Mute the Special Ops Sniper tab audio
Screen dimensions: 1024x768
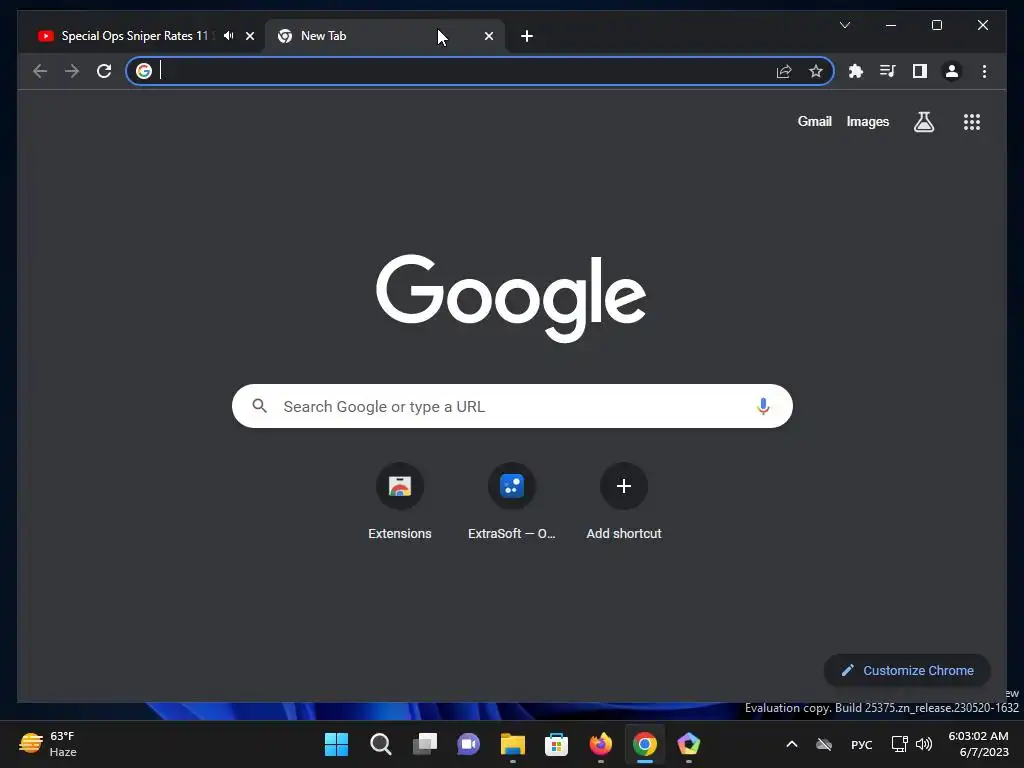click(x=229, y=36)
